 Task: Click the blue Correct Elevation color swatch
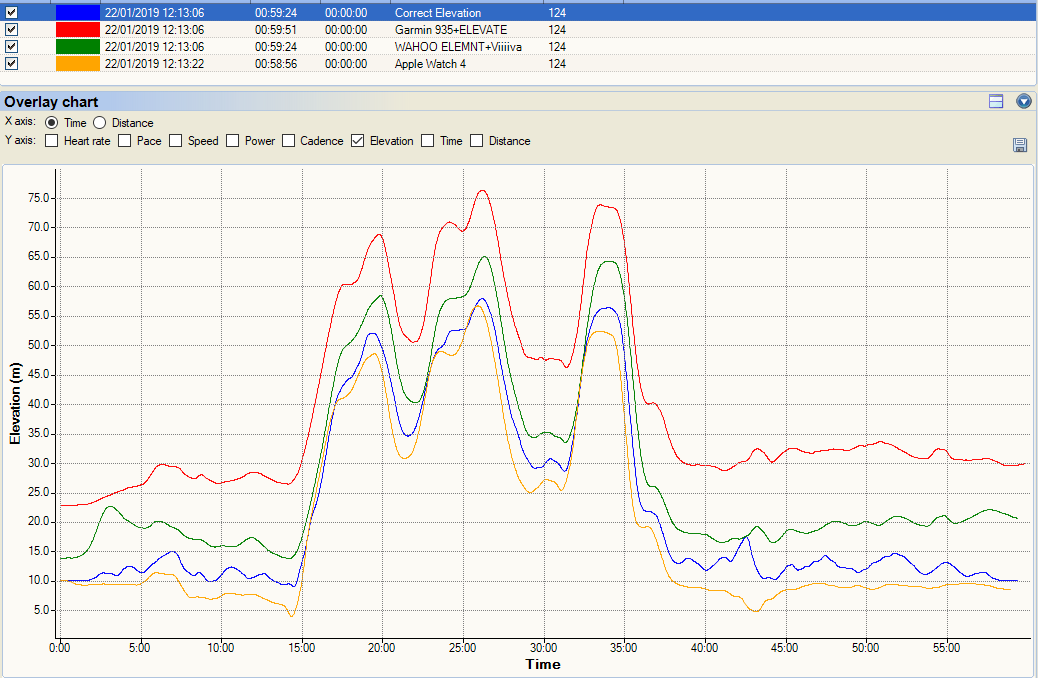pos(77,13)
